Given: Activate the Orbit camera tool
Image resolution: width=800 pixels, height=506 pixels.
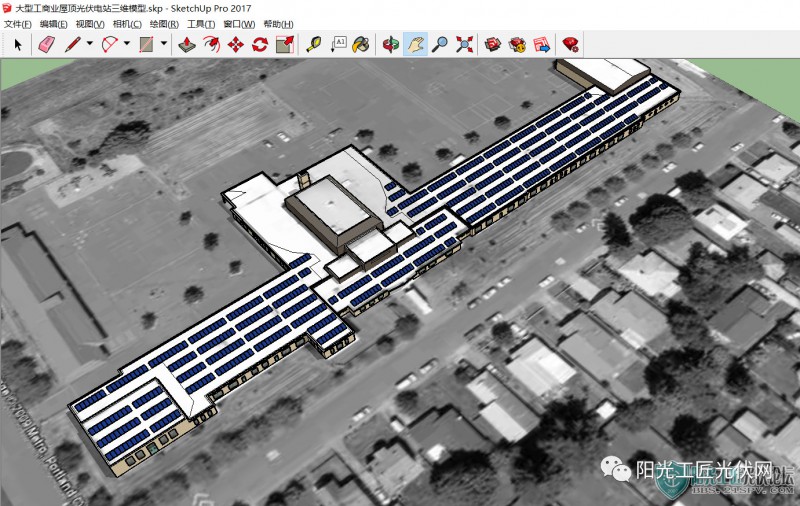Looking at the screenshot, I should (391, 44).
